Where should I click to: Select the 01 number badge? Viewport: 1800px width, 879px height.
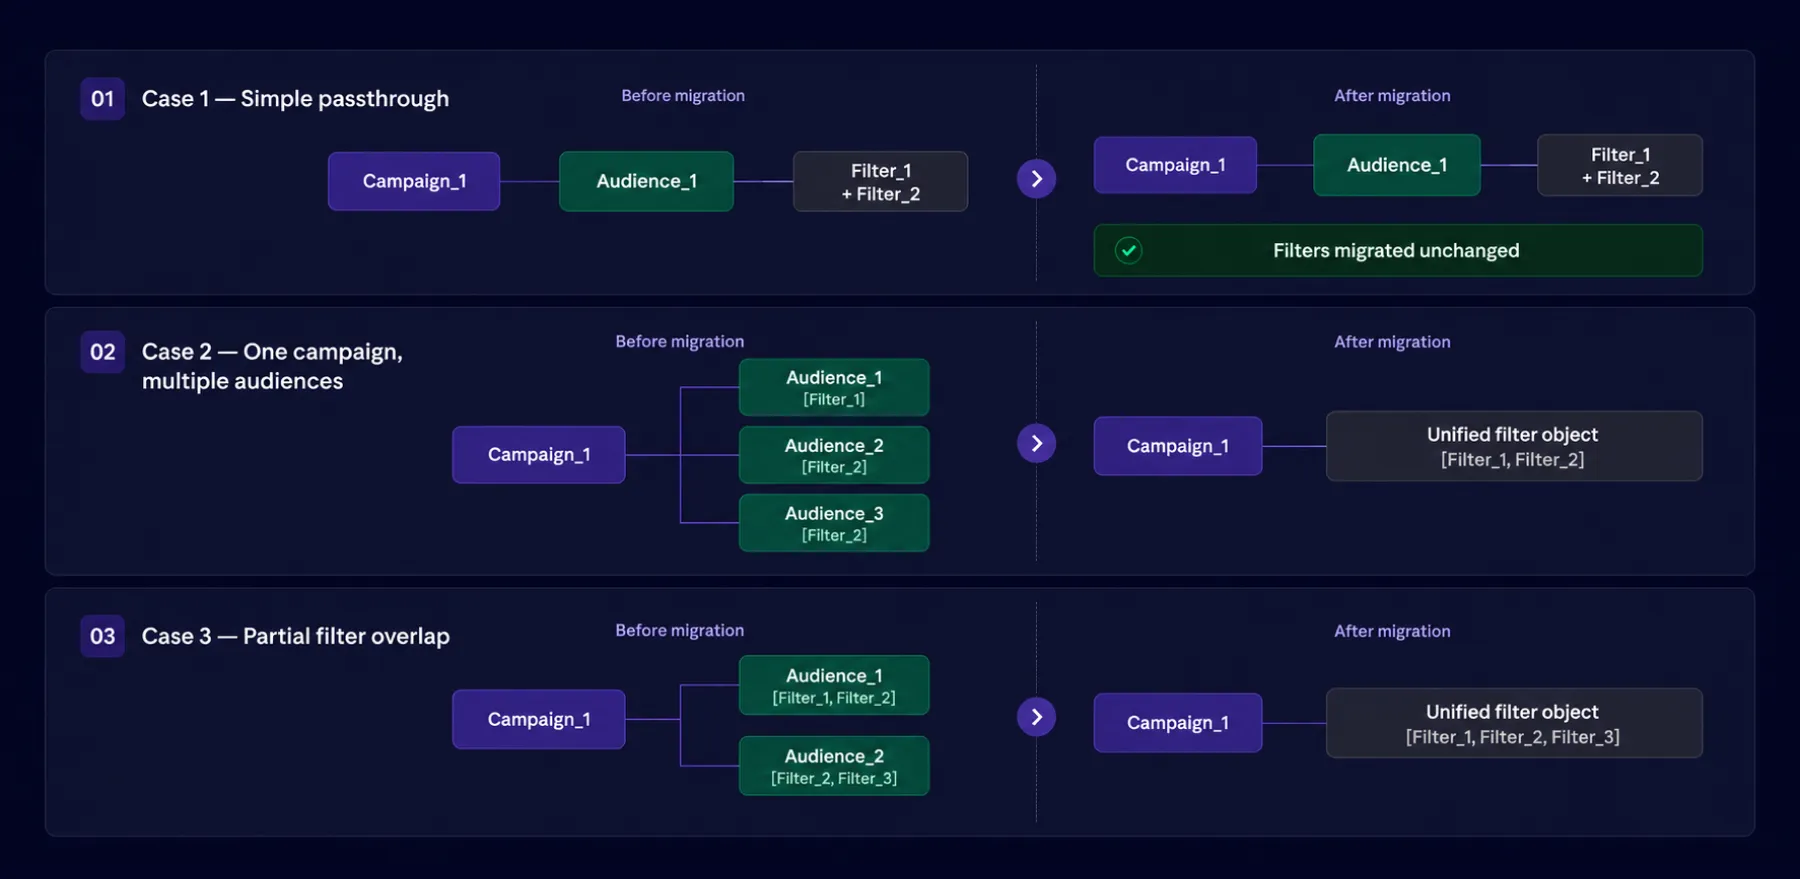pos(102,99)
